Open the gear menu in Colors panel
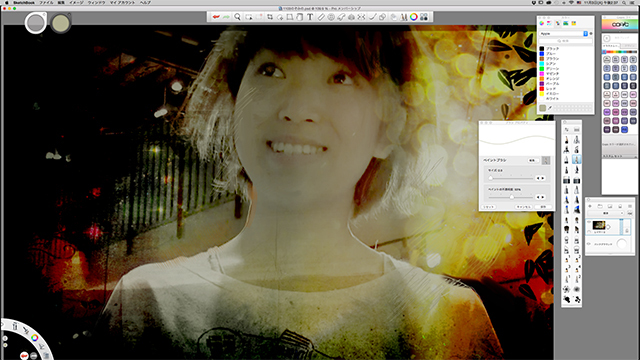The width and height of the screenshot is (640, 360). 591,33
